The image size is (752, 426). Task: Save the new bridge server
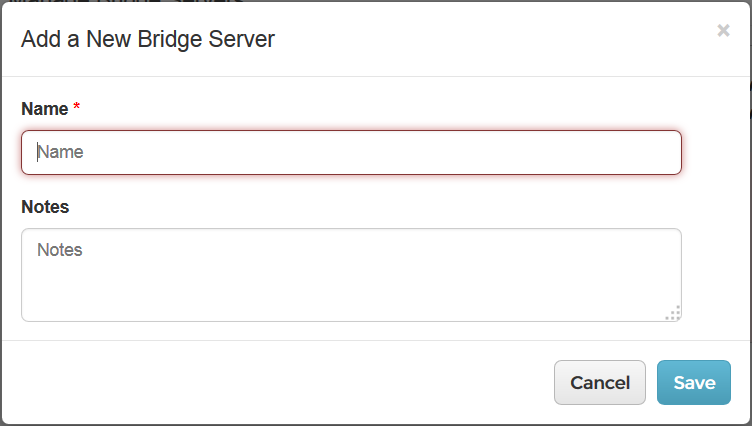click(x=694, y=383)
